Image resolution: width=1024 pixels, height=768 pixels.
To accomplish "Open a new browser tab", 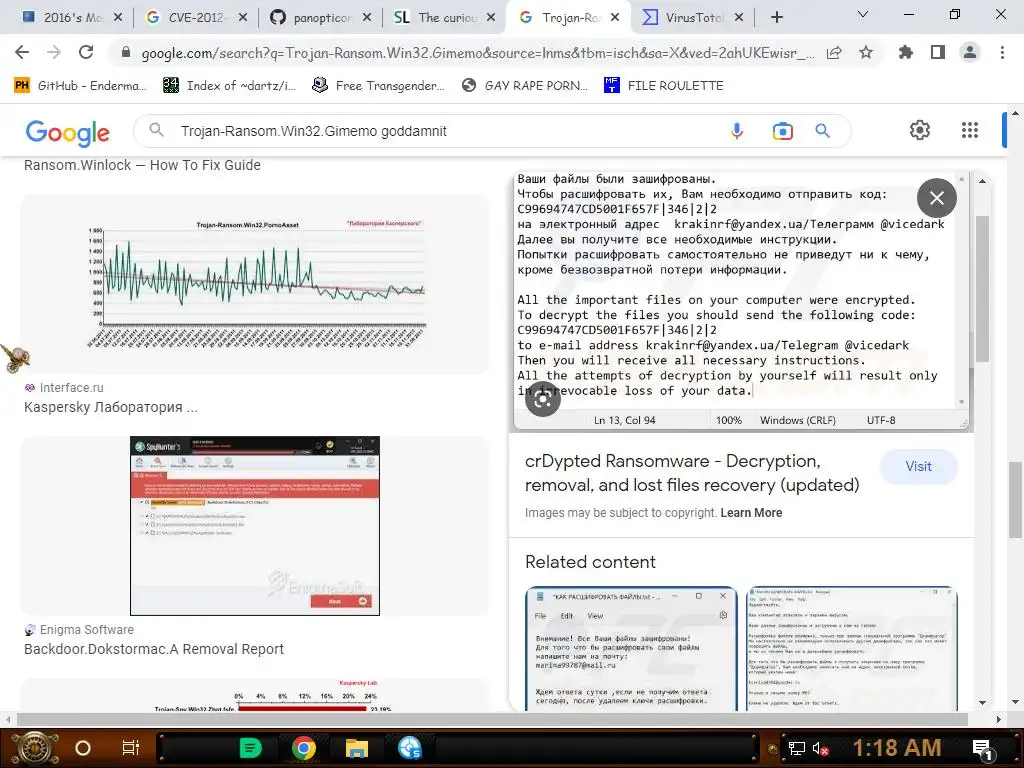I will coord(776,18).
